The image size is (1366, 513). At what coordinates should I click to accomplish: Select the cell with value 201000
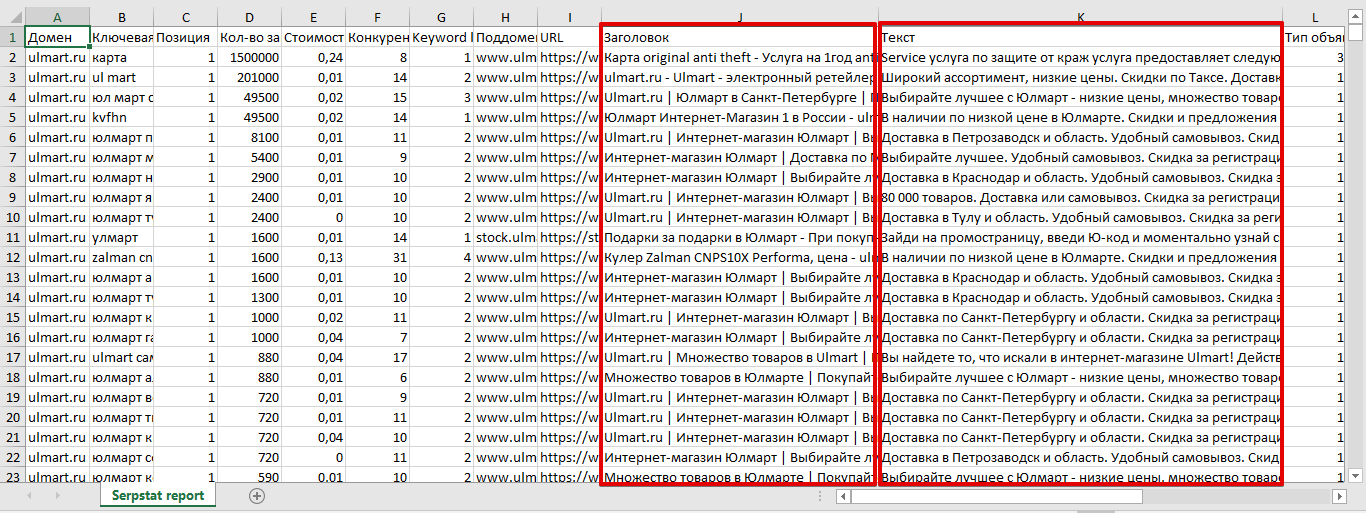(x=249, y=77)
